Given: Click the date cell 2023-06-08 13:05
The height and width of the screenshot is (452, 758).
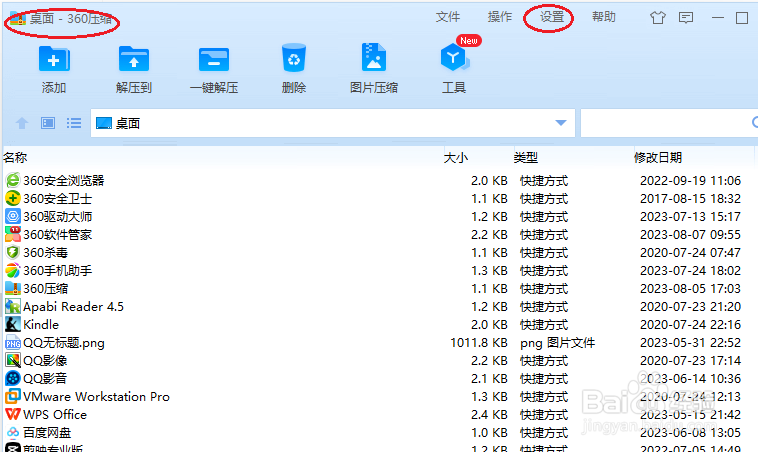Looking at the screenshot, I should click(x=690, y=433).
